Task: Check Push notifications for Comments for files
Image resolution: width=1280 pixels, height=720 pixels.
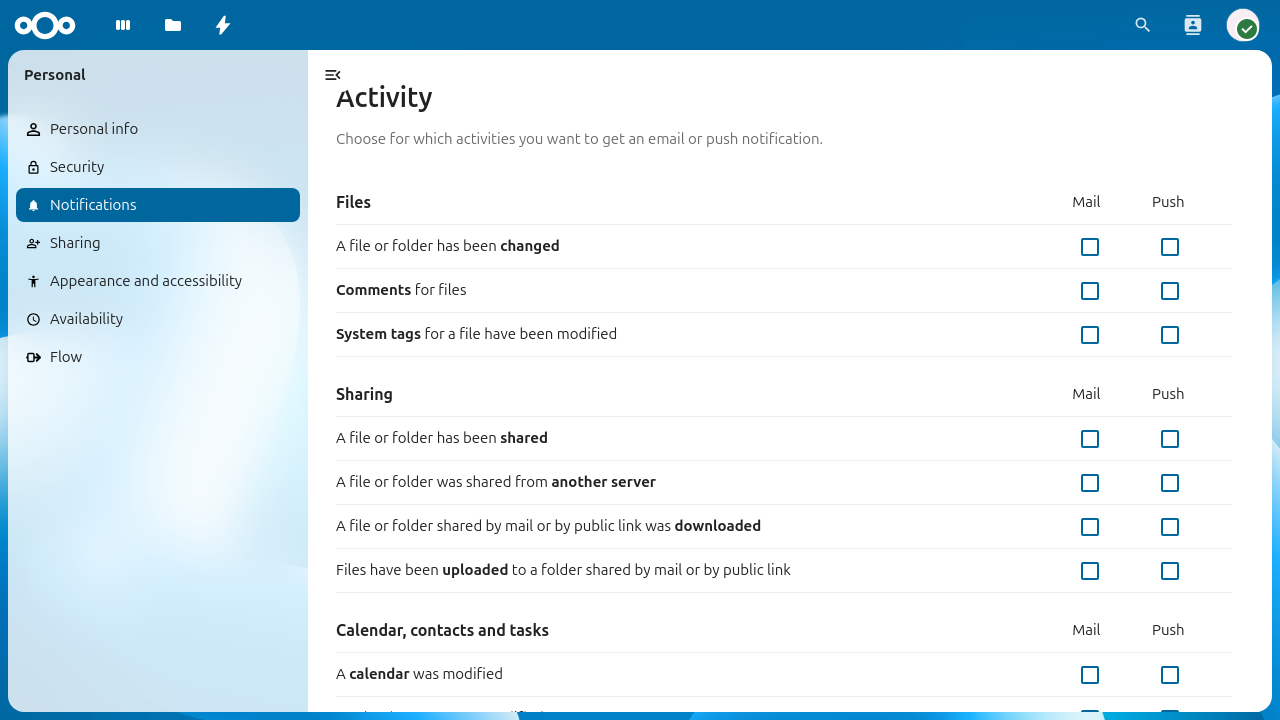Action: tap(1170, 291)
